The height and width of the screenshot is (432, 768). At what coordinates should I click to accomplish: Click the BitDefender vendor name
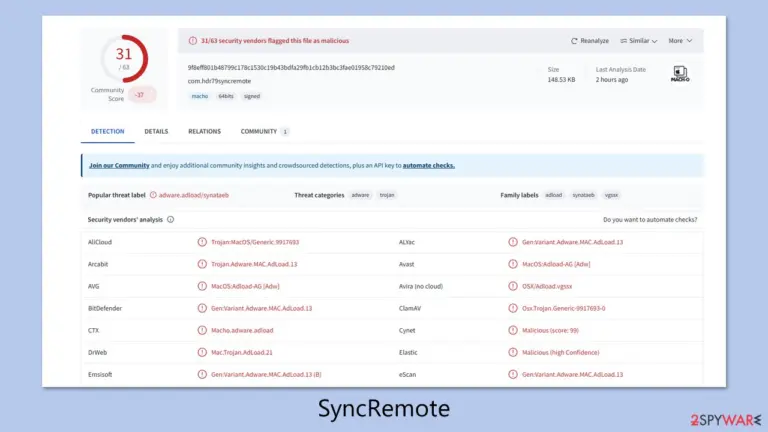click(x=105, y=308)
